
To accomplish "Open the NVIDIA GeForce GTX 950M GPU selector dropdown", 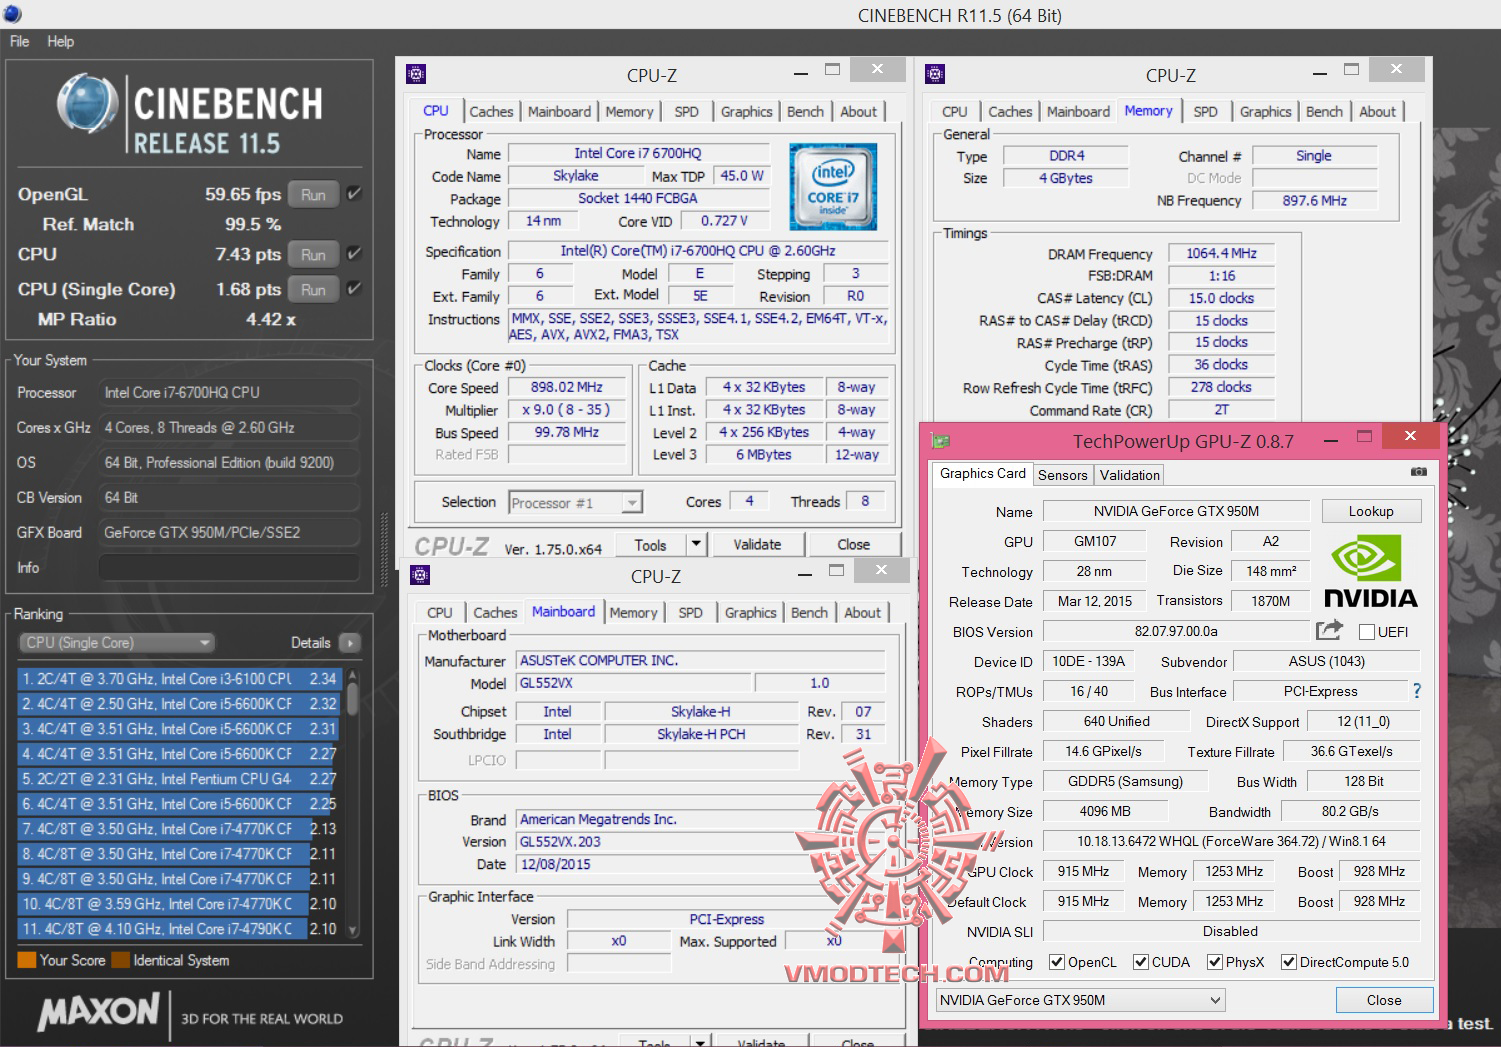I will 1080,1000.
